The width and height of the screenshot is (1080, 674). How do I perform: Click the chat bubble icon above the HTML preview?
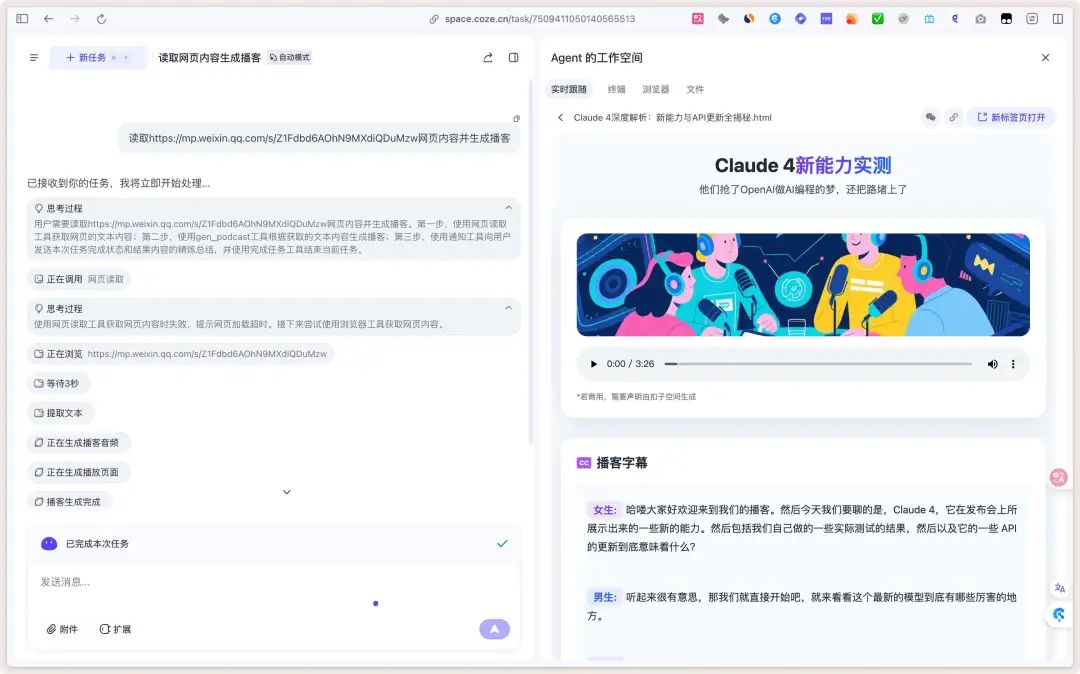(931, 117)
